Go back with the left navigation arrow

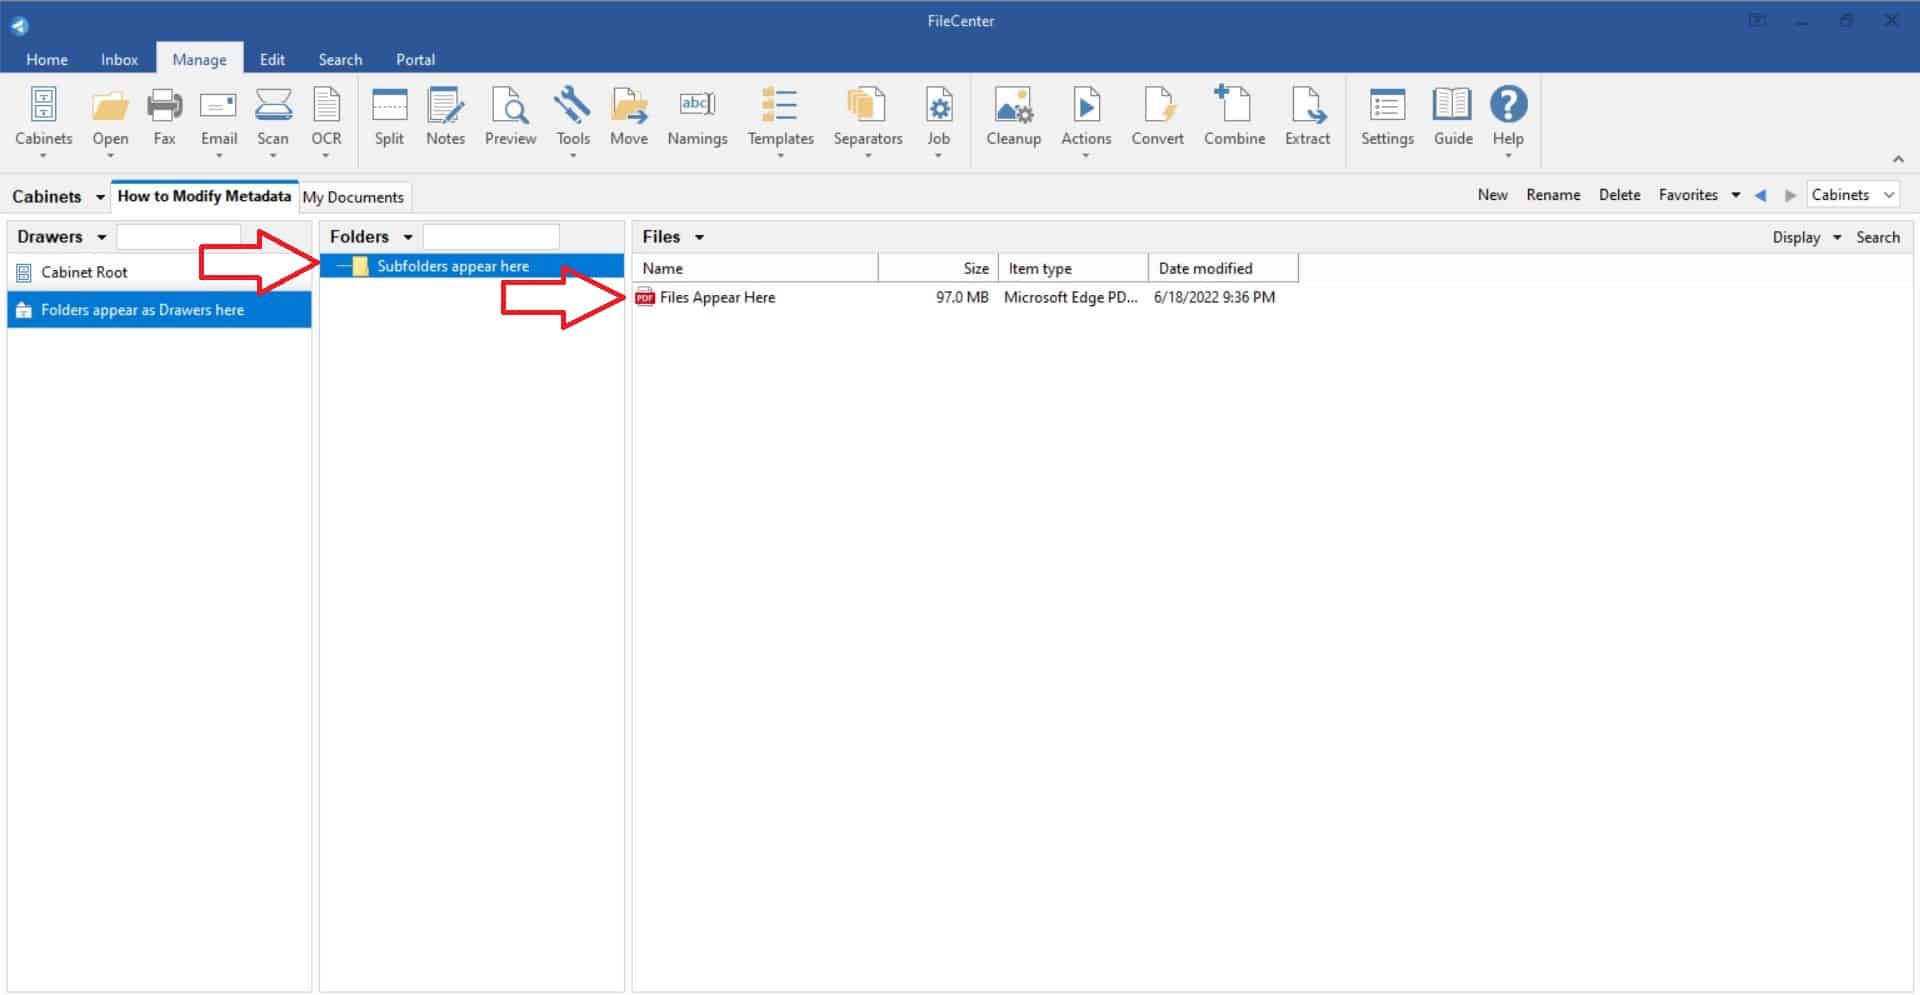point(1760,195)
